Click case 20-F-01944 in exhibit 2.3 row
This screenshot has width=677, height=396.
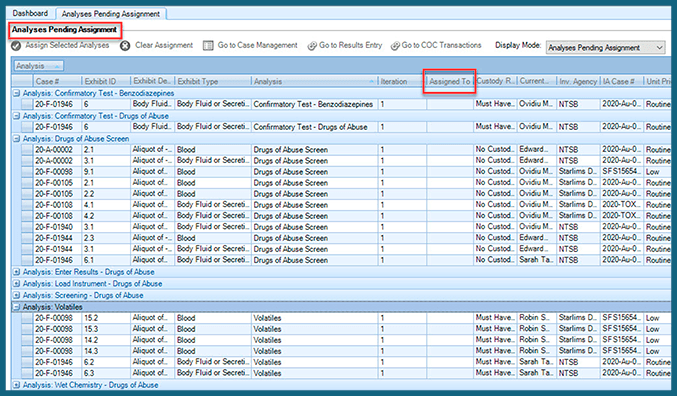coord(54,238)
